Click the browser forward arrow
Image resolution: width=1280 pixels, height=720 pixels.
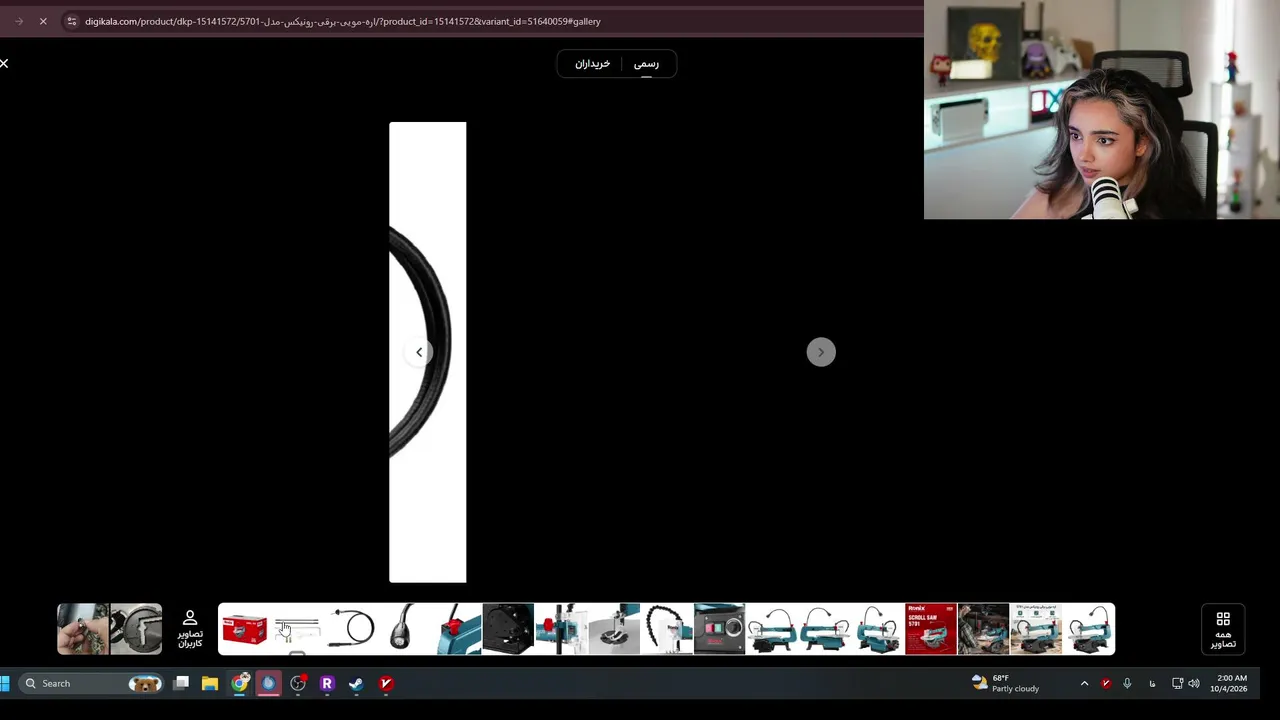pyautogui.click(x=19, y=21)
